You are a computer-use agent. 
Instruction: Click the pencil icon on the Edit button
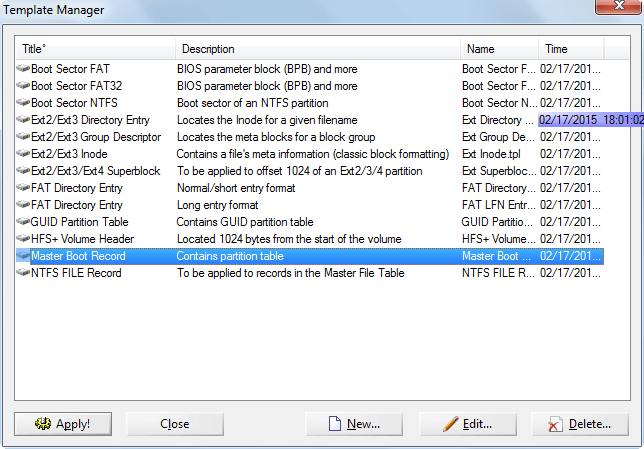(x=451, y=424)
